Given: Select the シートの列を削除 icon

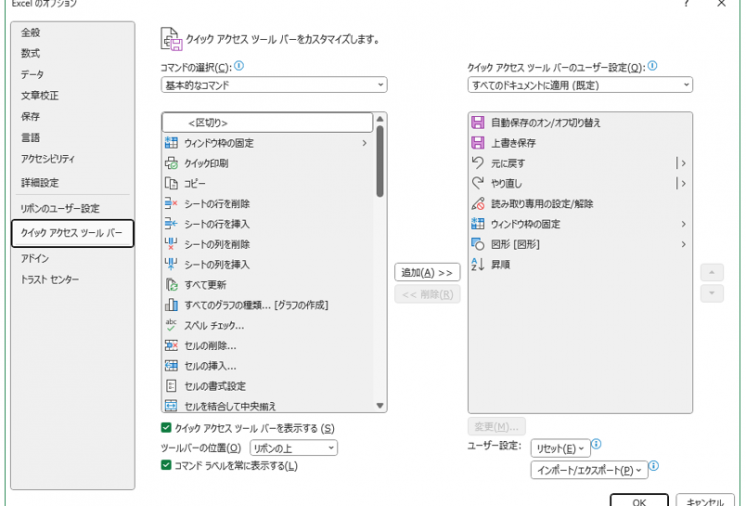Looking at the screenshot, I should coord(171,244).
